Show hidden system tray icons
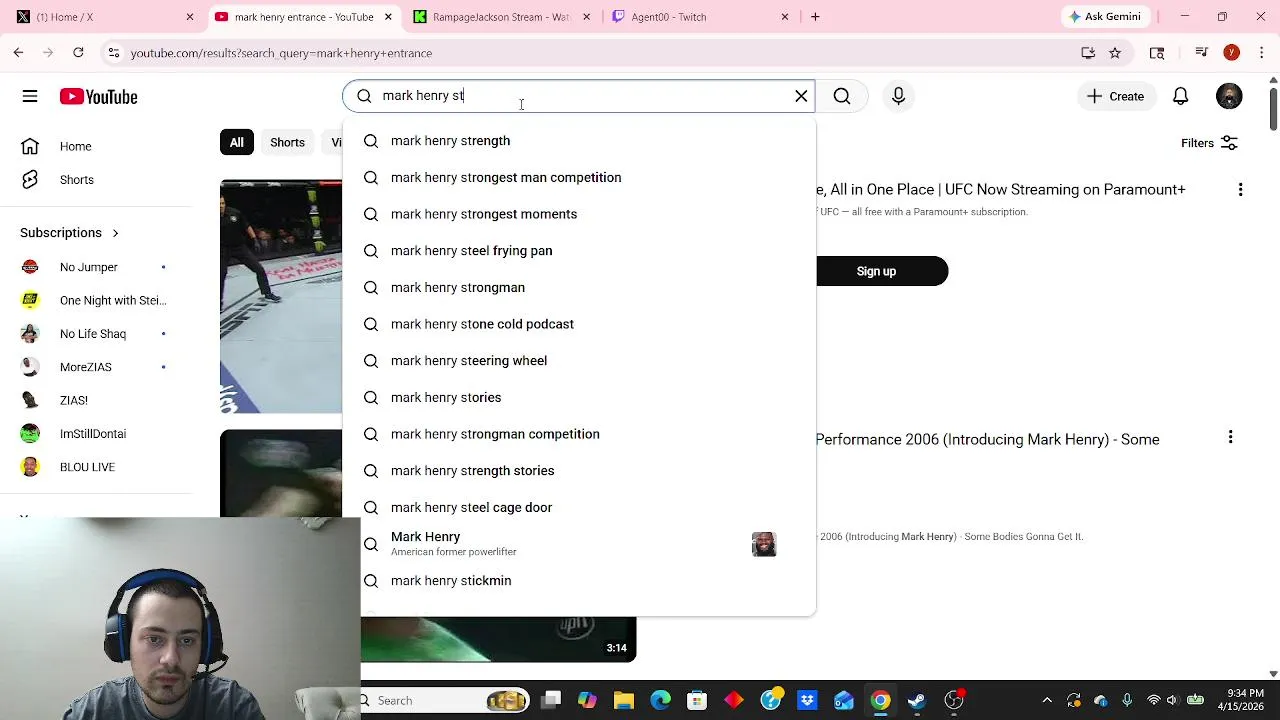This screenshot has width=1280, height=720. click(1047, 700)
